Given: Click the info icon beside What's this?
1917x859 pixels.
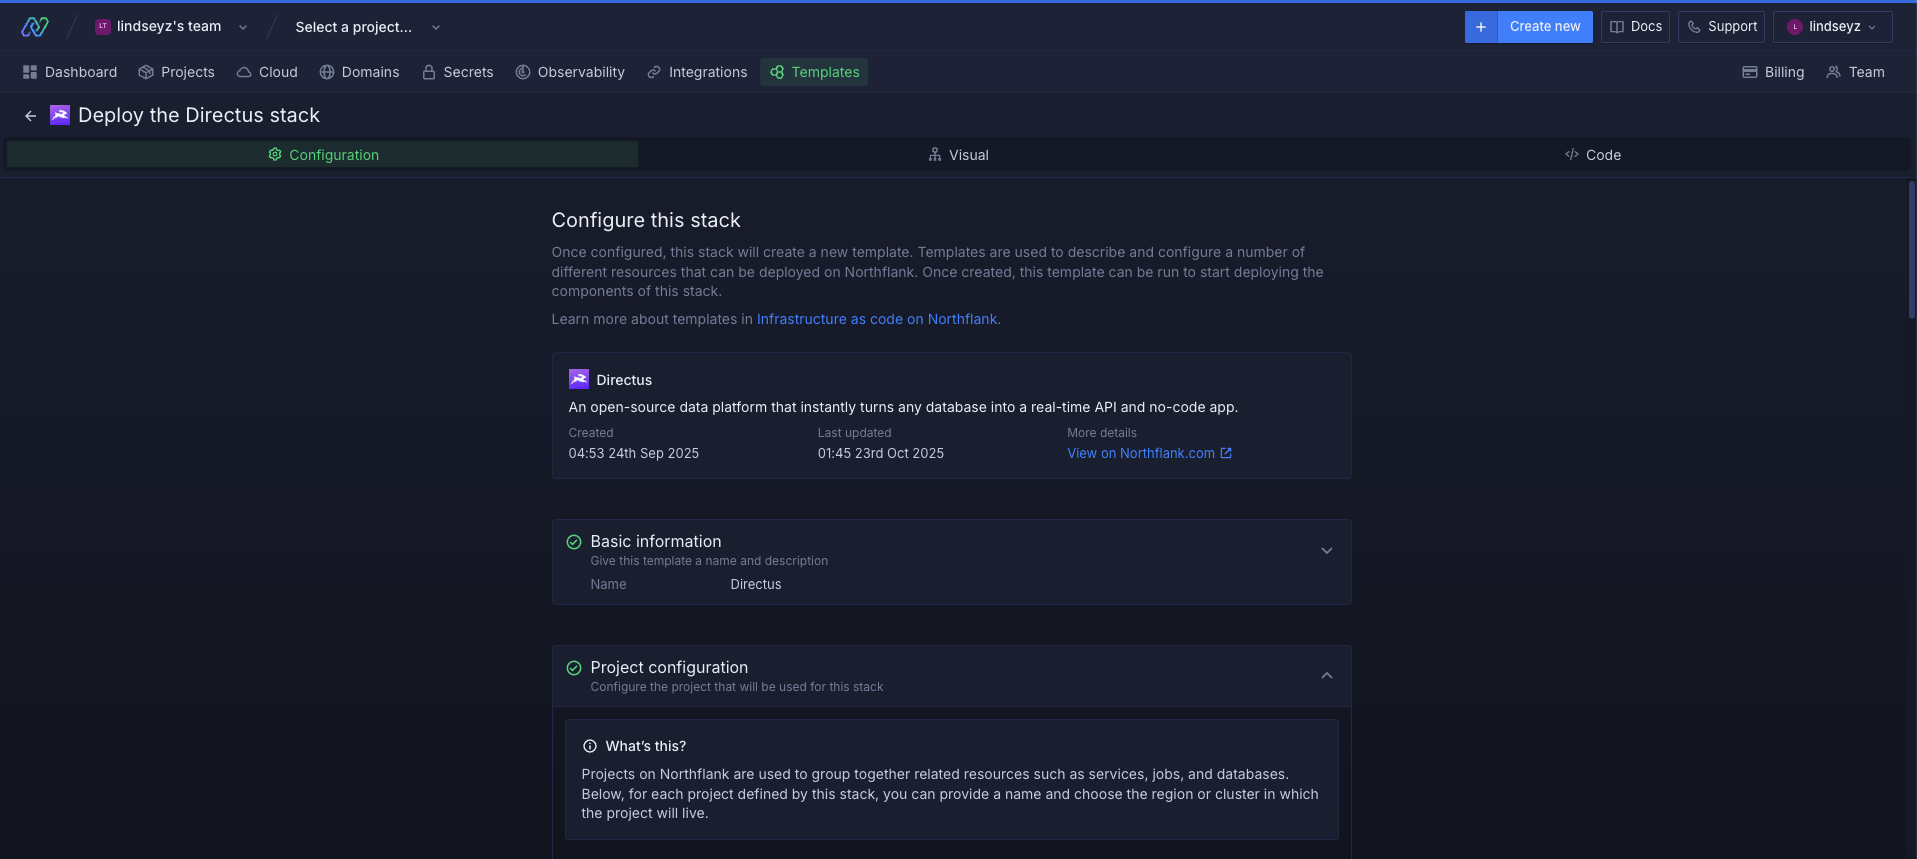Looking at the screenshot, I should [590, 746].
